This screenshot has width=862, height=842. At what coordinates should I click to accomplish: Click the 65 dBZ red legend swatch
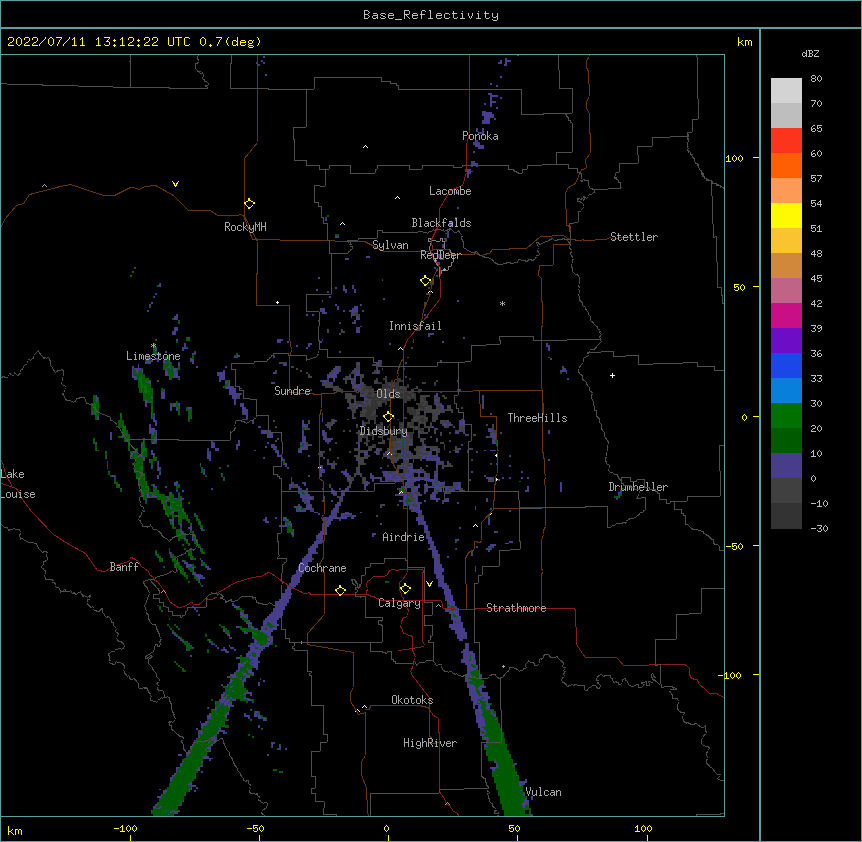tap(786, 141)
